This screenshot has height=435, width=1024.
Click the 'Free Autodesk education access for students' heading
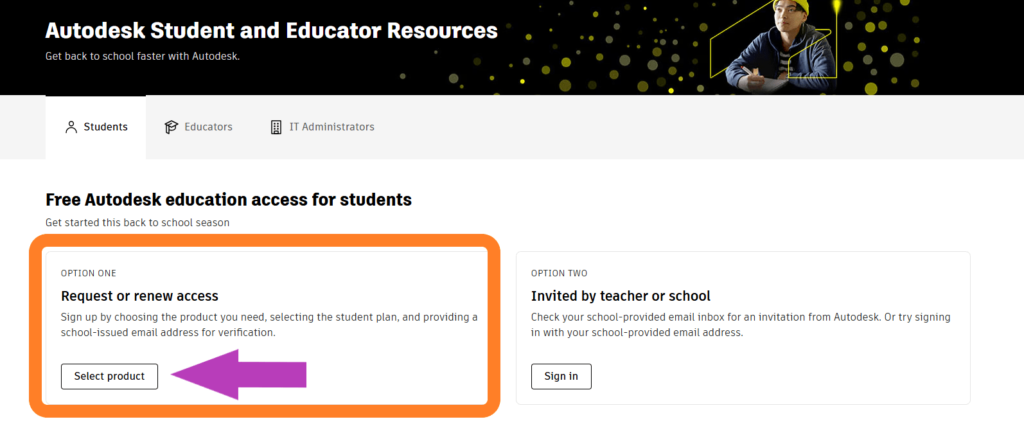click(228, 200)
